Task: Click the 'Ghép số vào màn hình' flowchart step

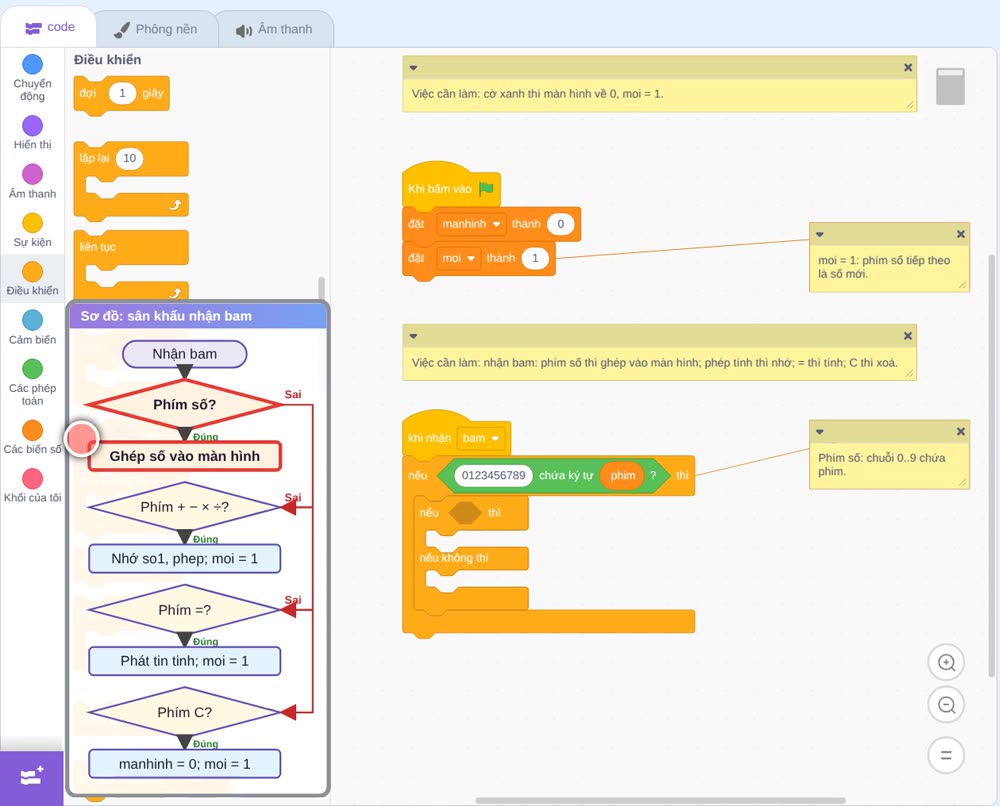Action: (x=184, y=457)
